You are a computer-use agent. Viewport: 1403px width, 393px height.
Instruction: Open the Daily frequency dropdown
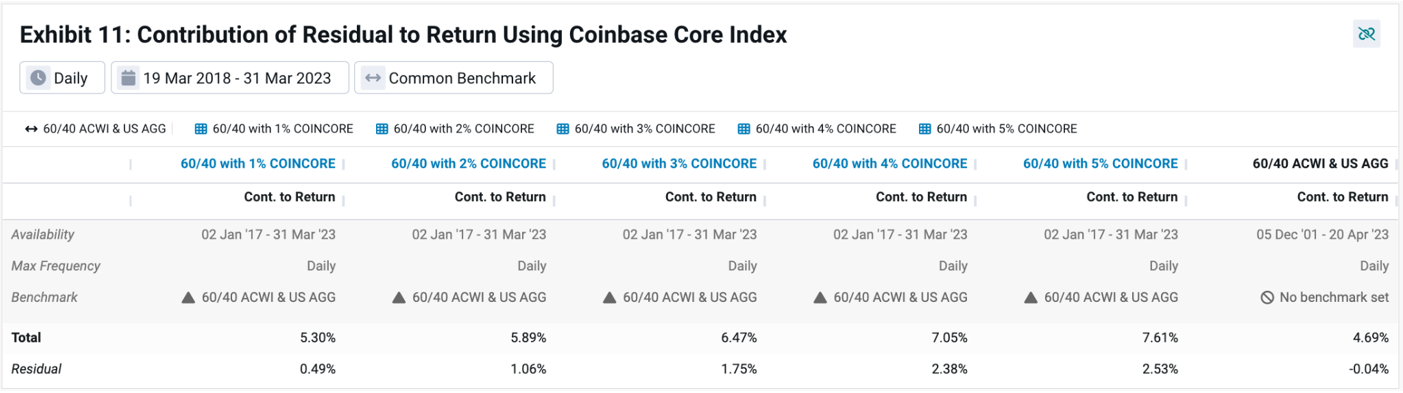(62, 78)
